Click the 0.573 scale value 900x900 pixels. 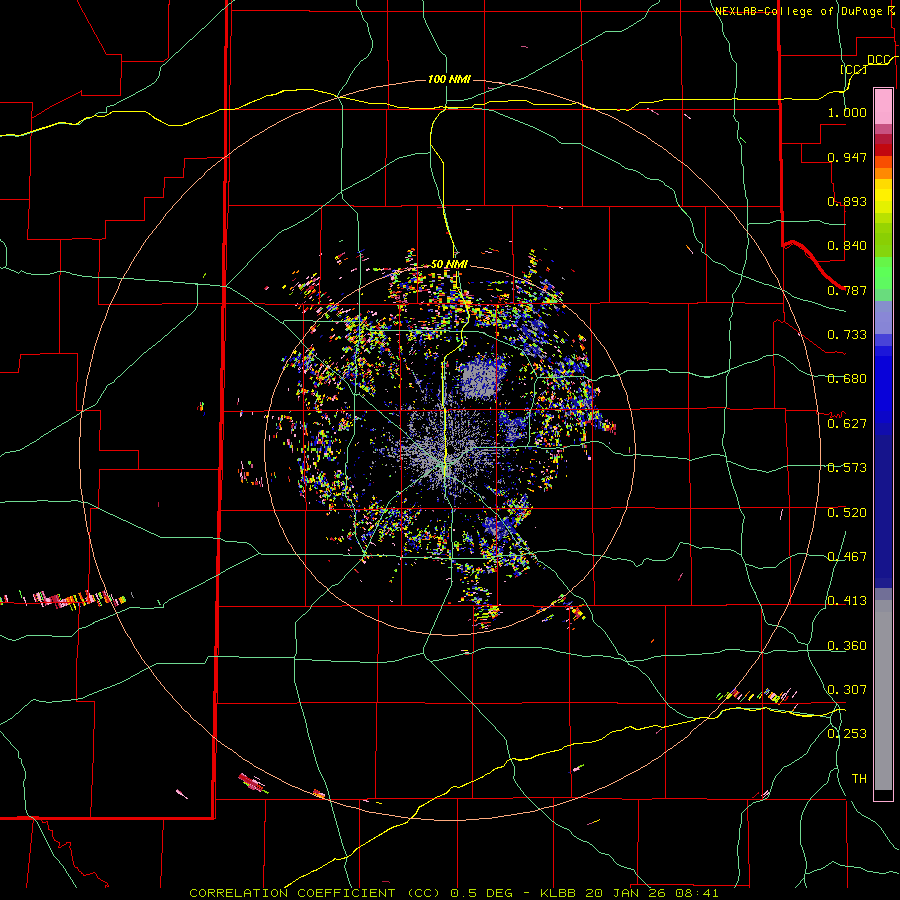coord(847,468)
